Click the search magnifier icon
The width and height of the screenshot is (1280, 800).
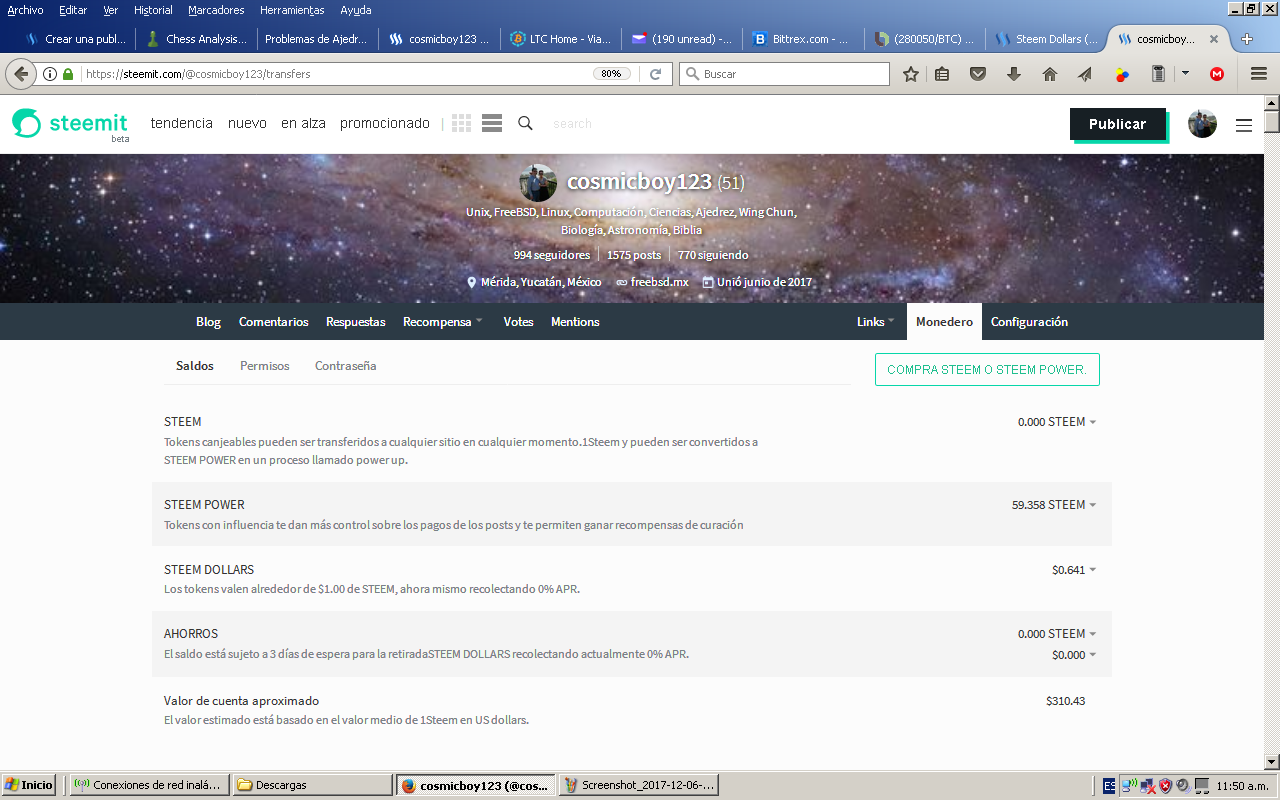click(x=525, y=123)
